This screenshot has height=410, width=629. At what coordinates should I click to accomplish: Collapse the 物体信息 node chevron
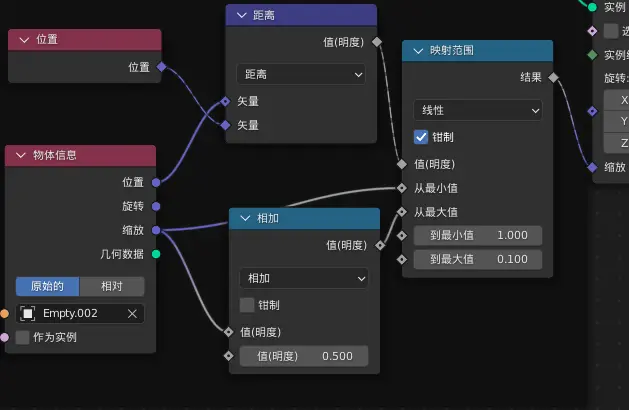pos(21,155)
